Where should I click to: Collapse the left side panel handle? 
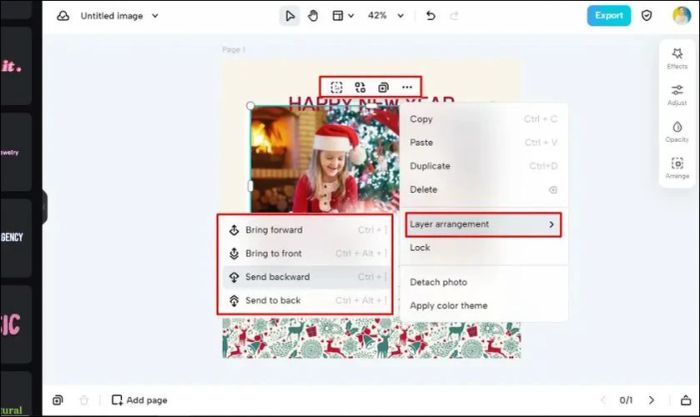coord(44,206)
